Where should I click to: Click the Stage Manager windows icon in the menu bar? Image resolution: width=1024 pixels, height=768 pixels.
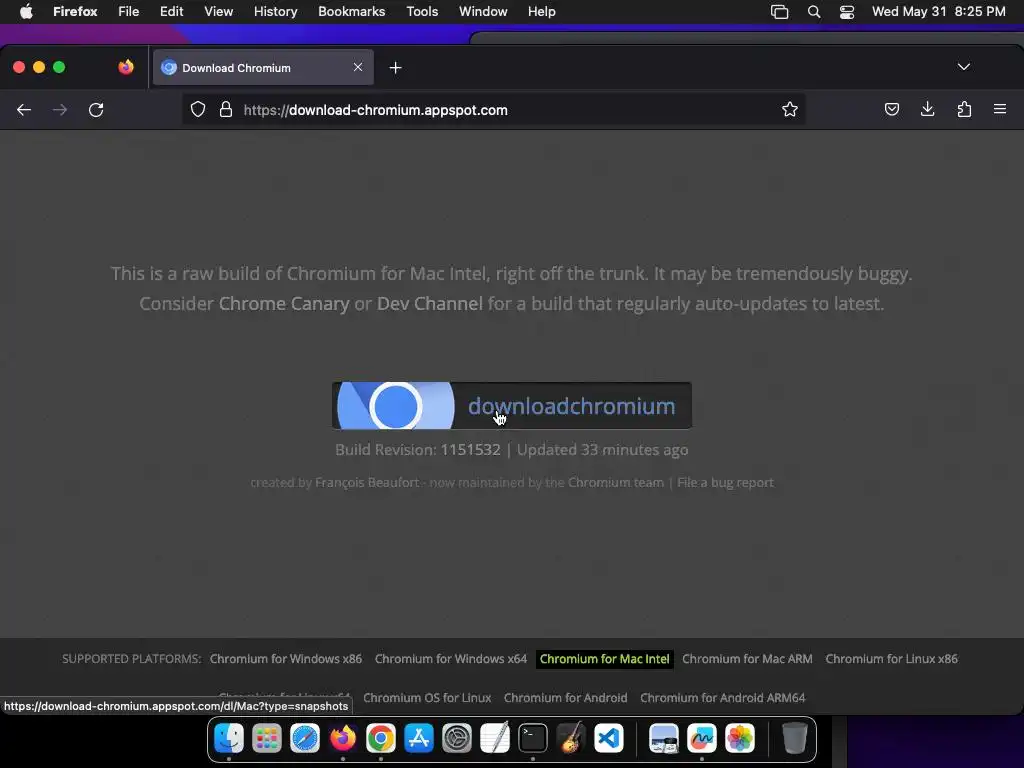[779, 12]
